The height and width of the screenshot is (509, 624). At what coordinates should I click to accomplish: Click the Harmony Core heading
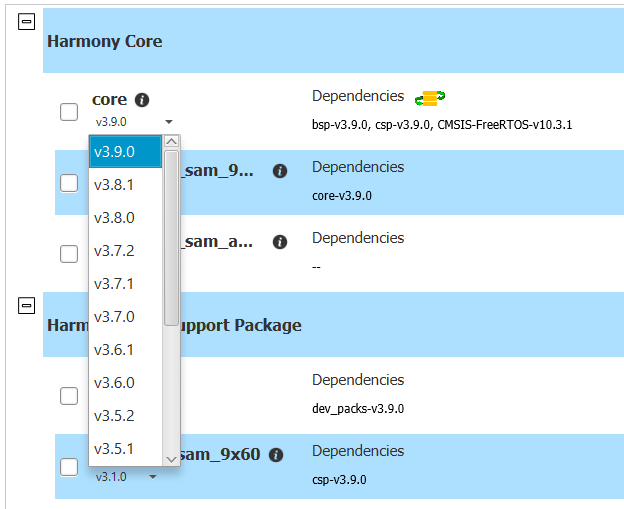105,41
